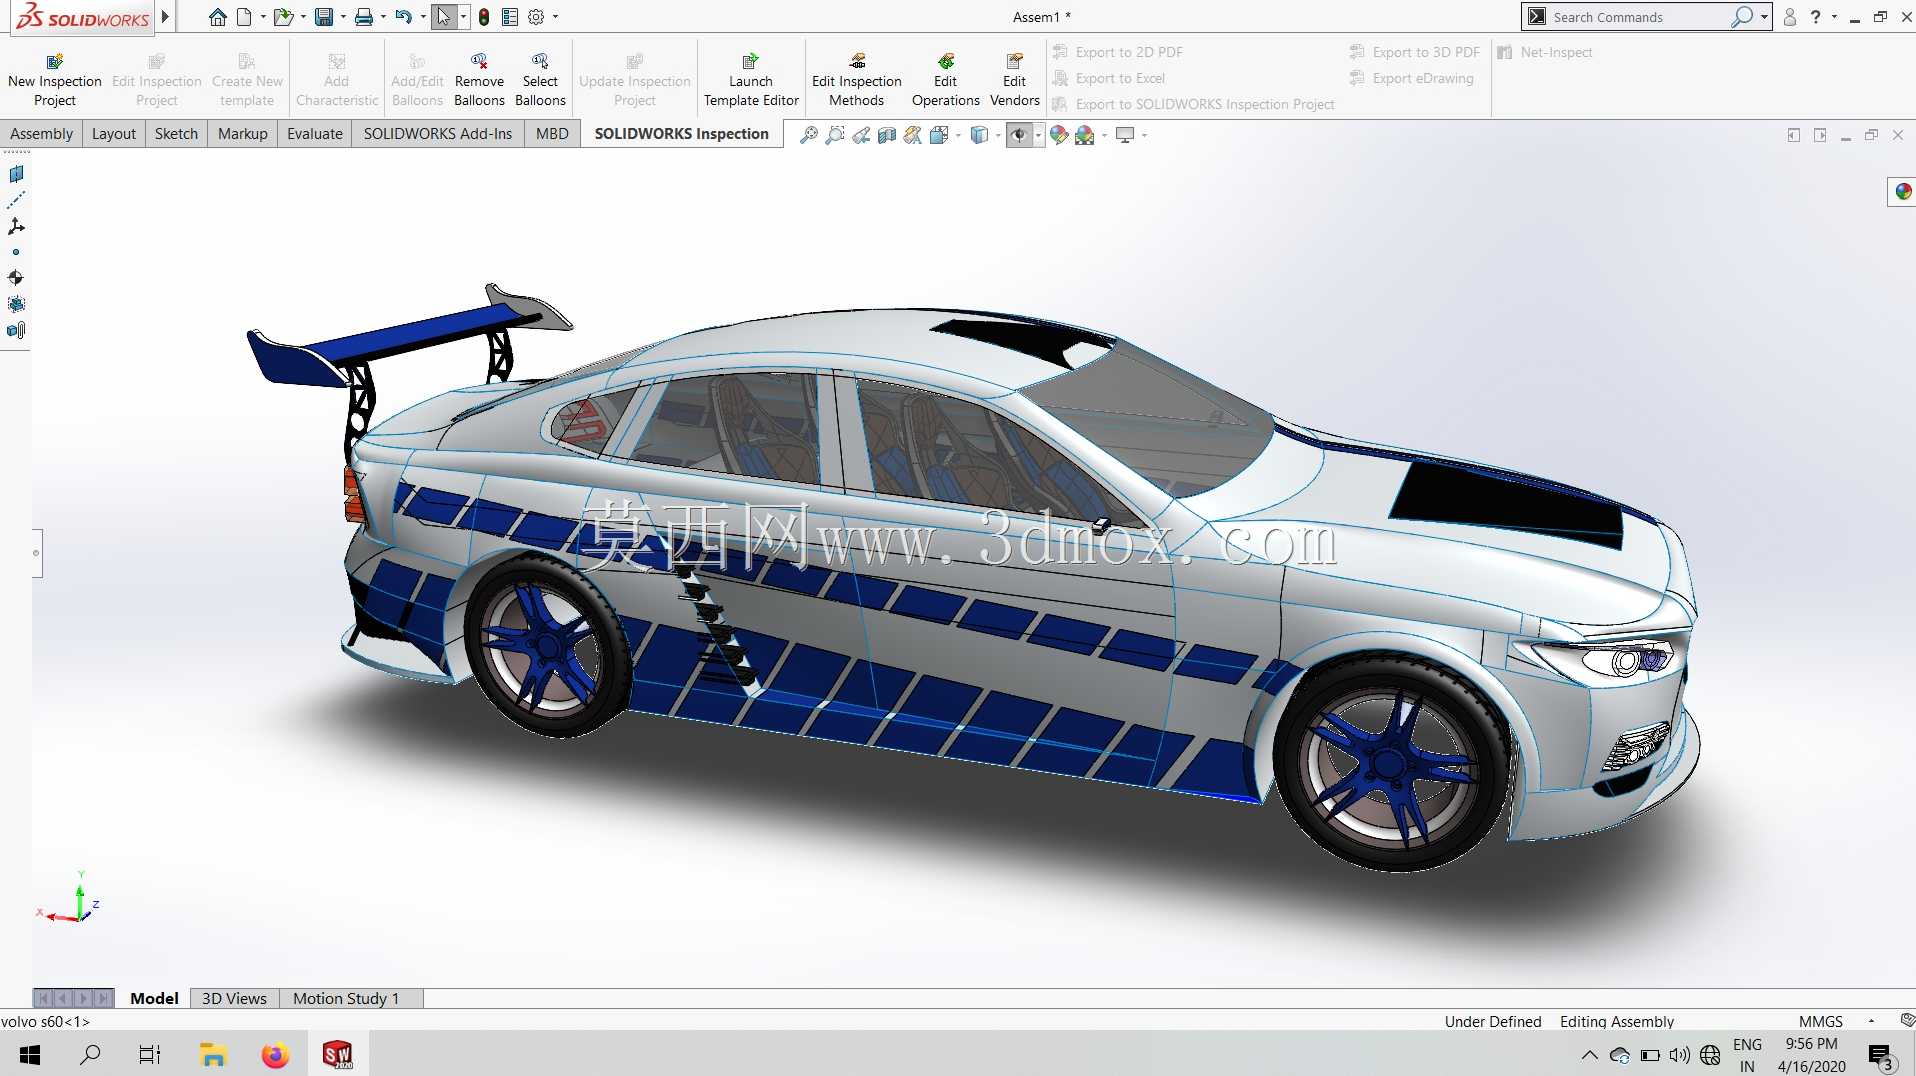Open the 3D Views tab
Image resolution: width=1916 pixels, height=1076 pixels.
tap(234, 998)
